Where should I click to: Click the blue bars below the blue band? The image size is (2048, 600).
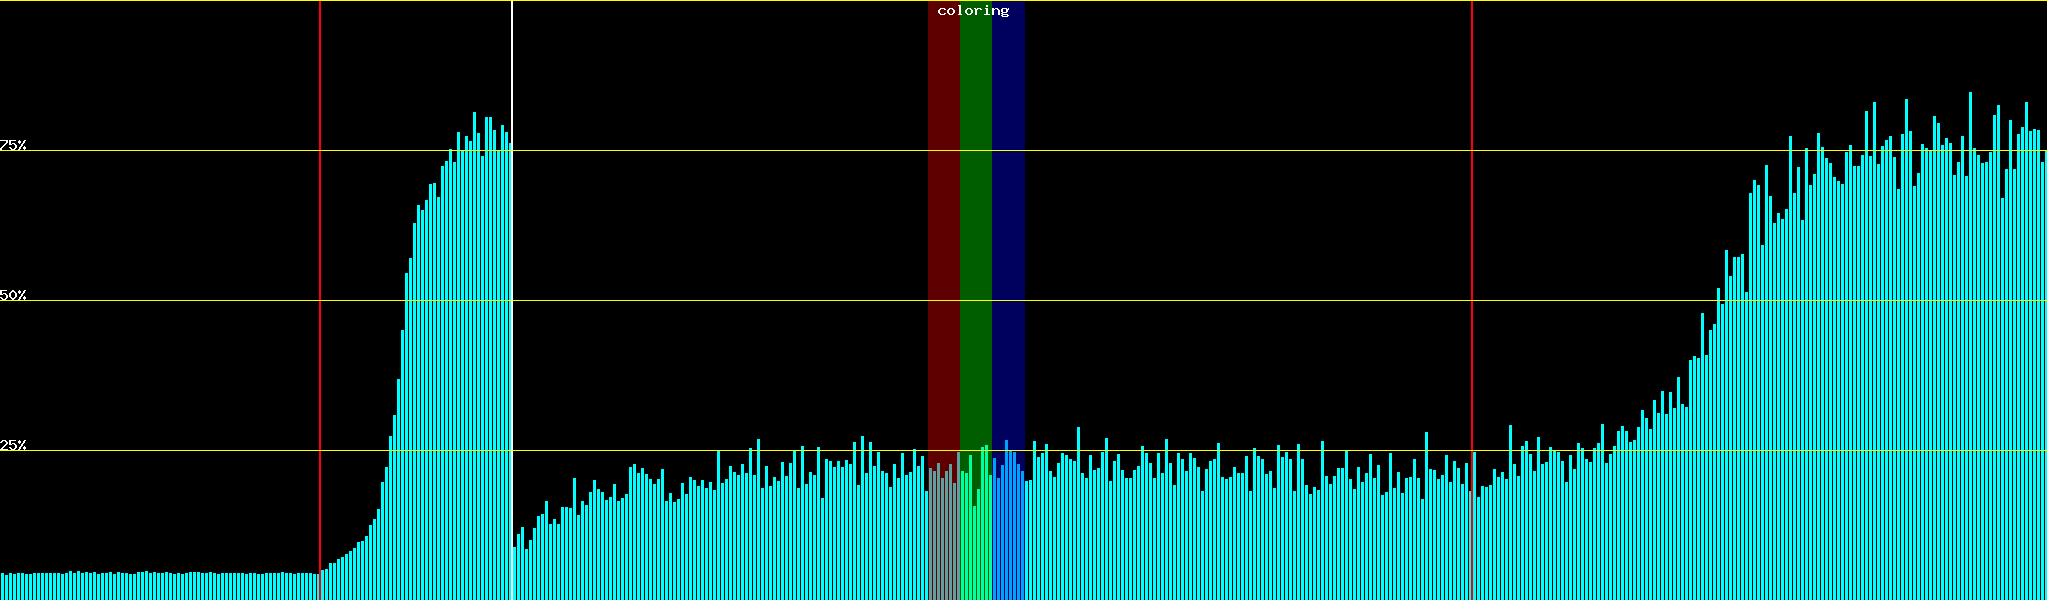pos(1008,540)
